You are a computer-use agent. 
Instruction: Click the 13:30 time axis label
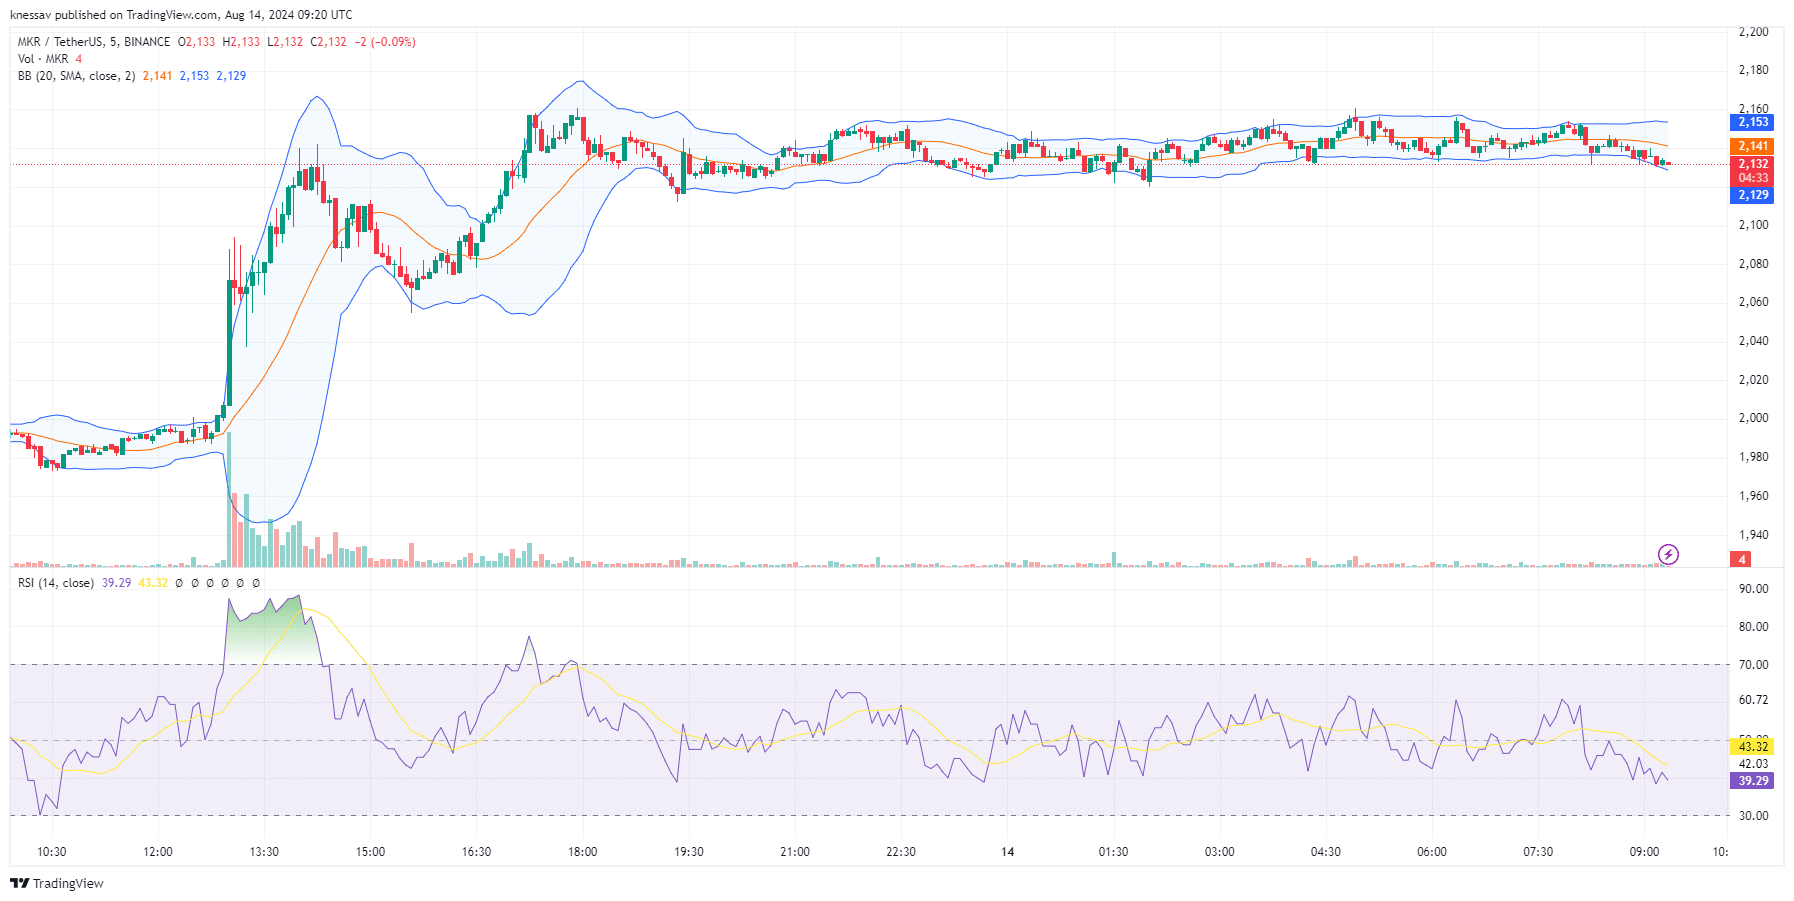click(x=264, y=852)
